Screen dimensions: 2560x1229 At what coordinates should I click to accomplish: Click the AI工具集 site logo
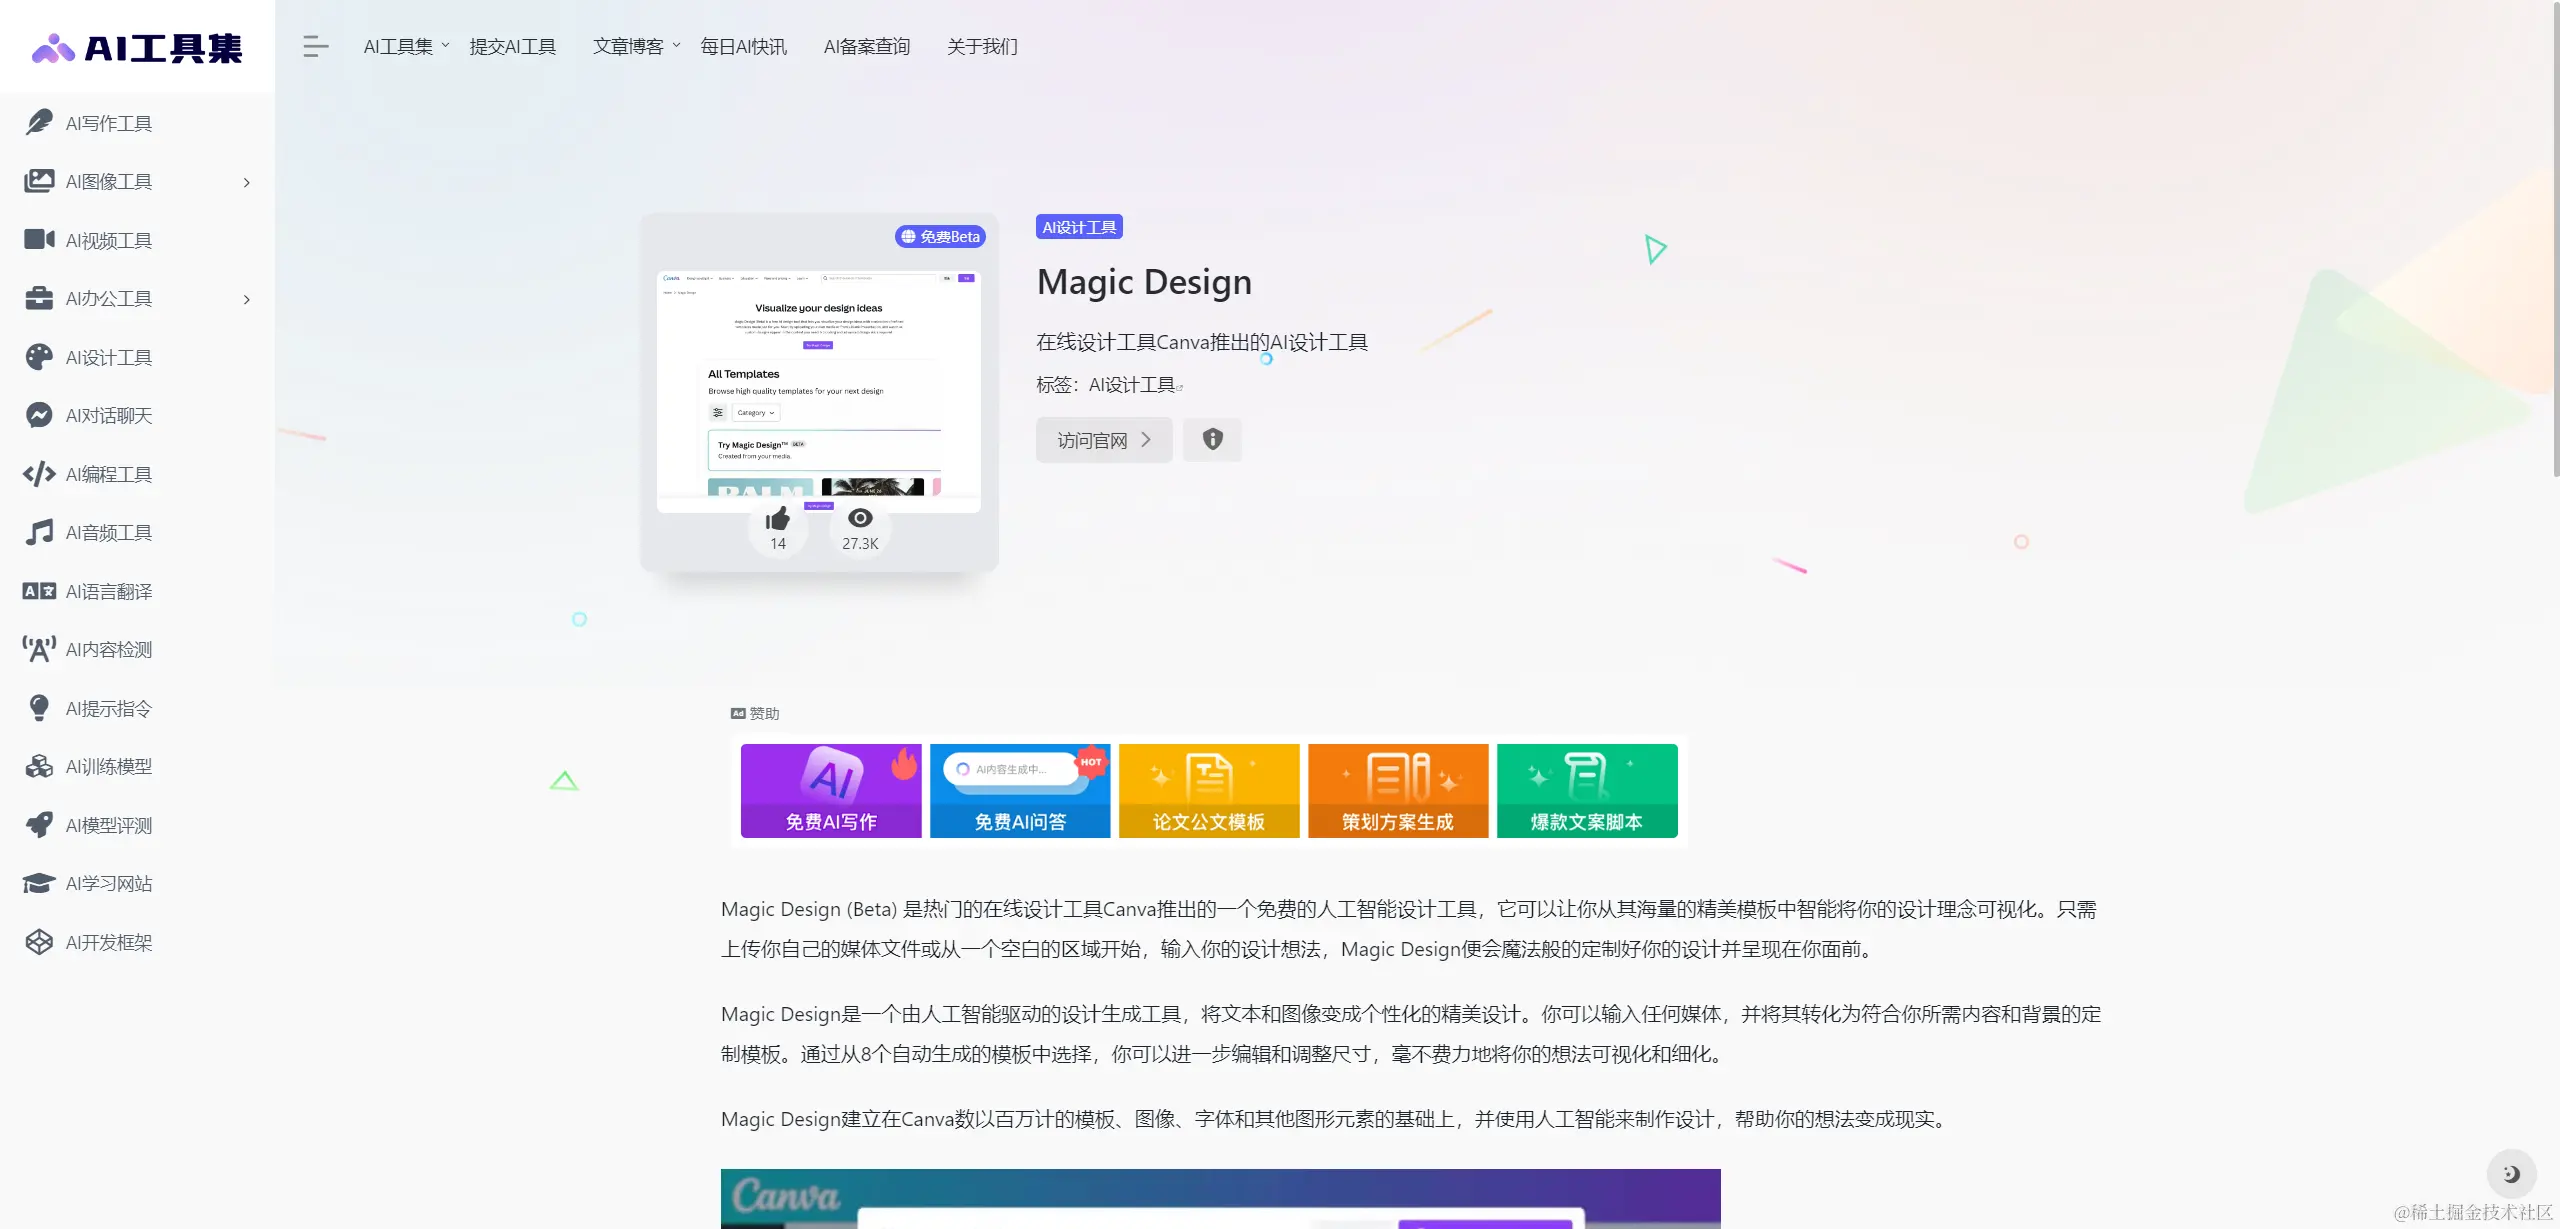tap(137, 47)
